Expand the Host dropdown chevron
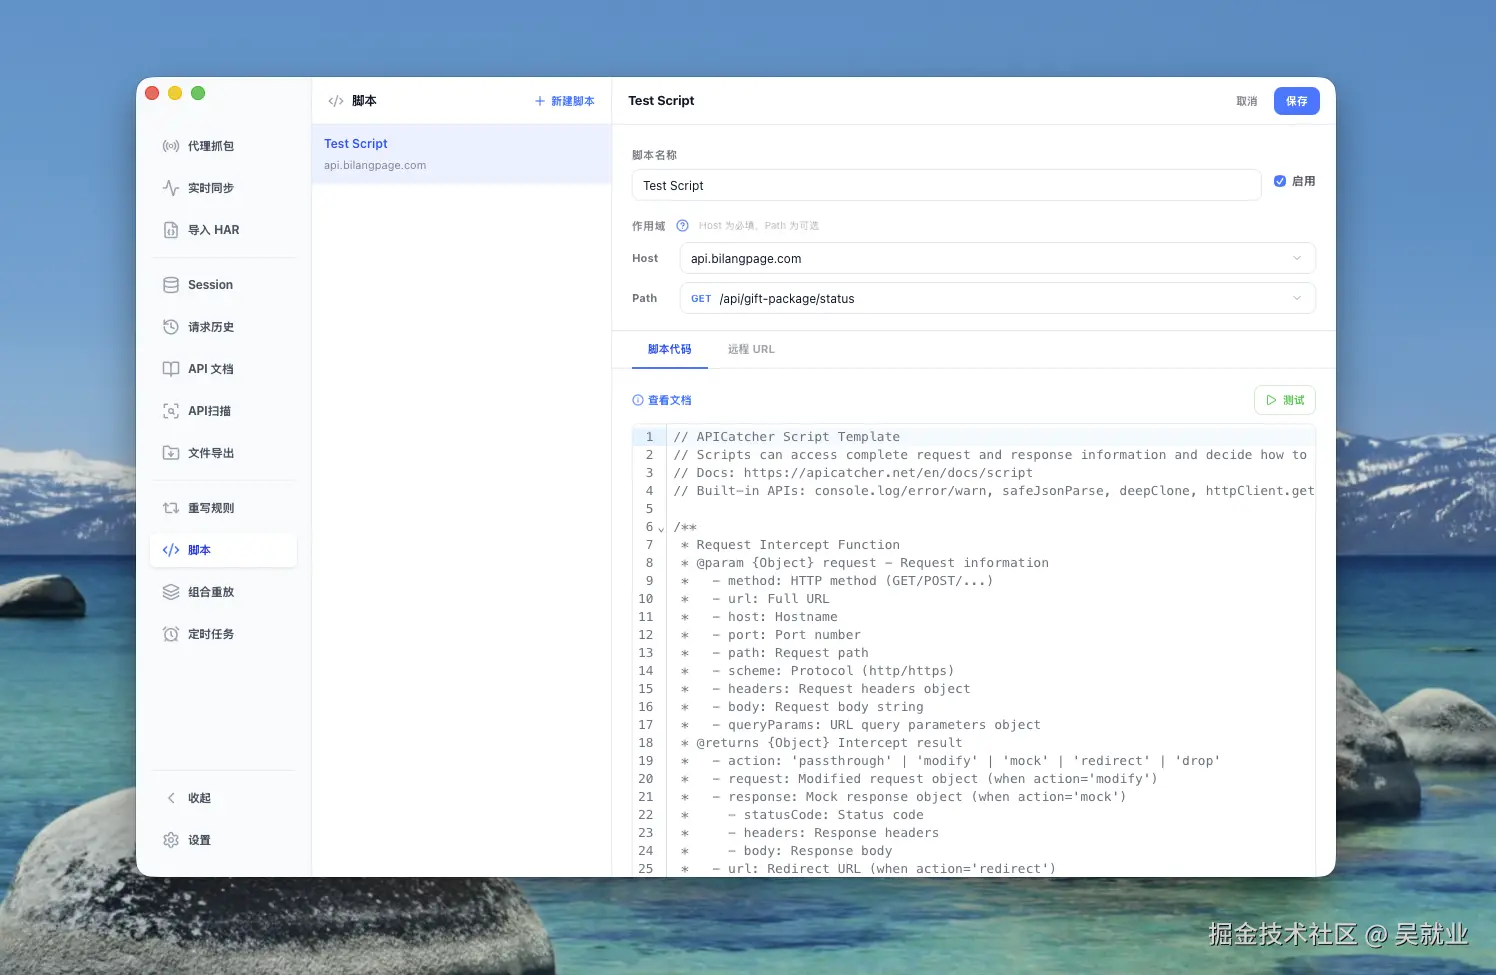The width and height of the screenshot is (1496, 975). click(1297, 258)
